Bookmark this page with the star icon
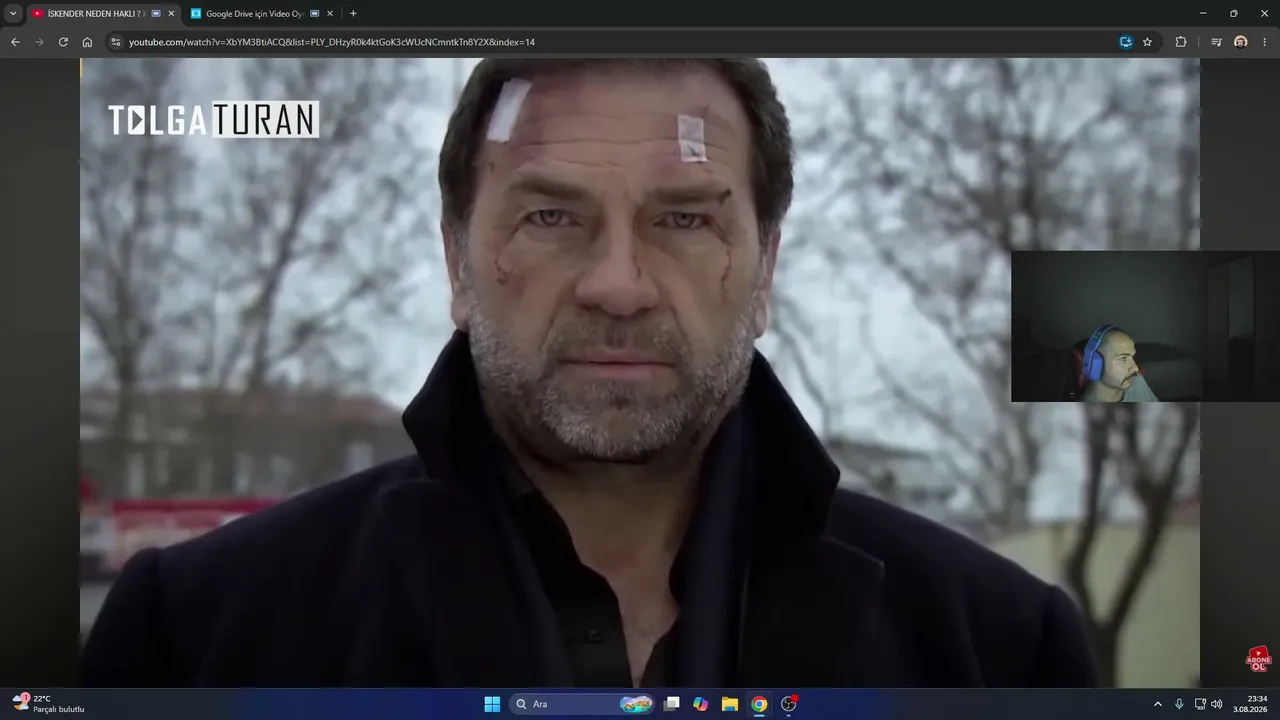Screen dimensions: 1280x720 (x=1147, y=42)
